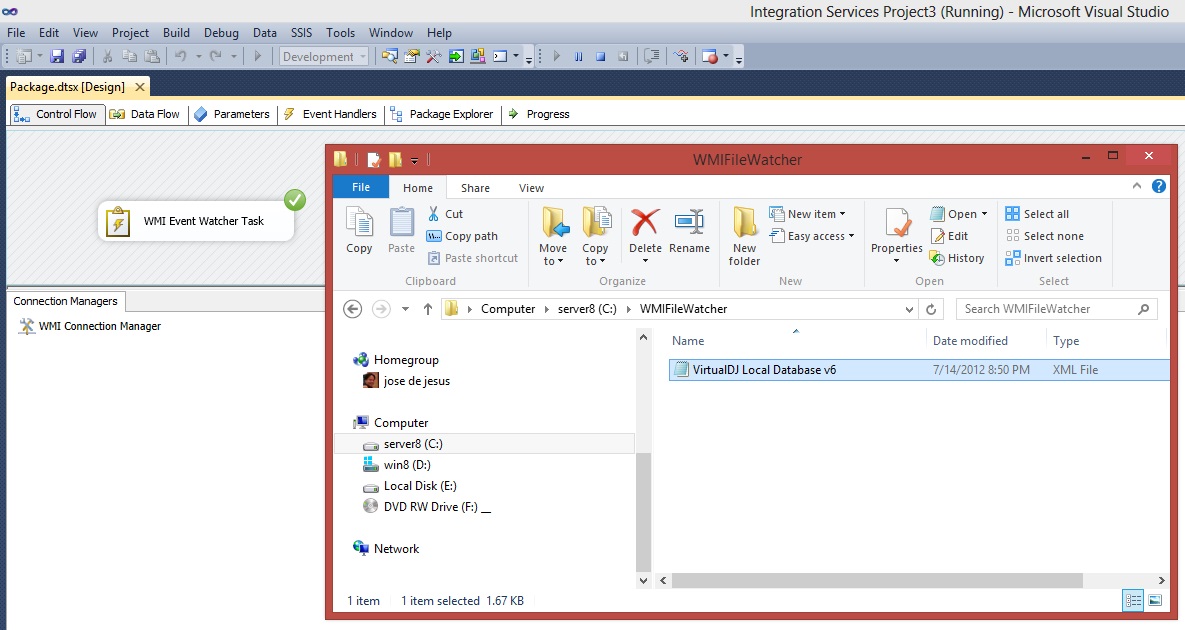Click Computer in the address bar path

(x=508, y=309)
